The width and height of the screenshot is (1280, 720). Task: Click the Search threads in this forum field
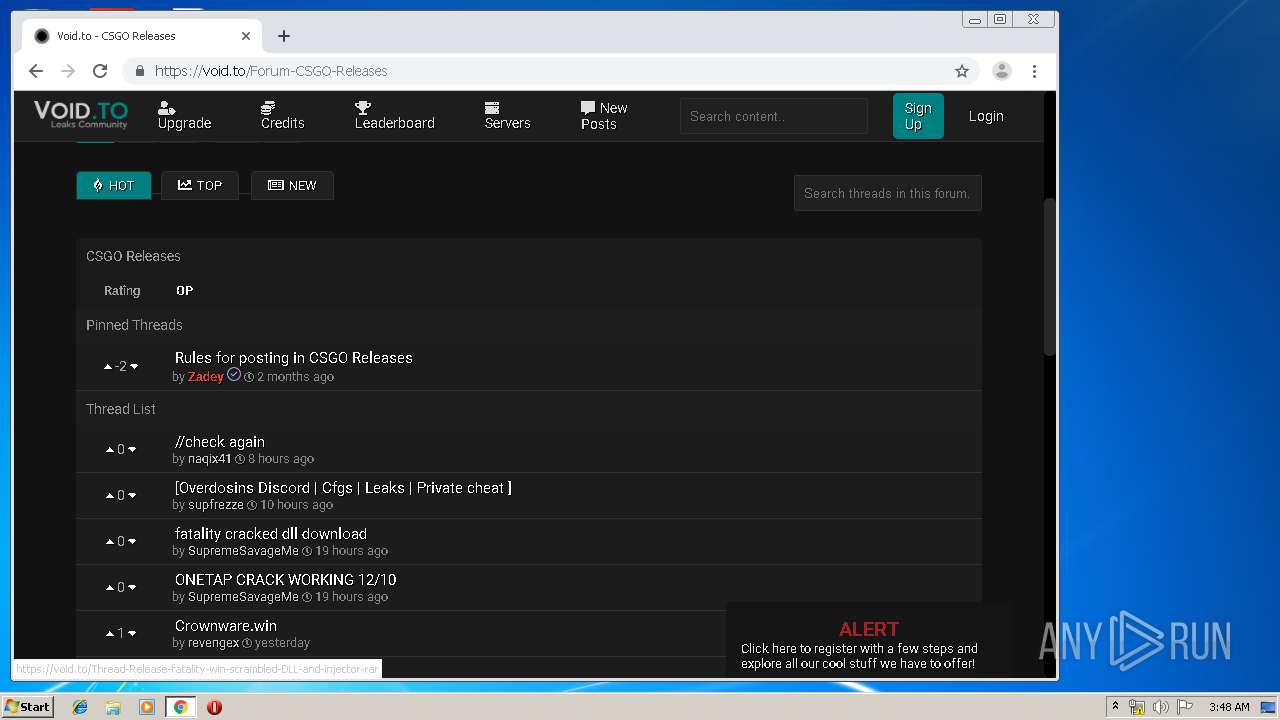point(887,193)
